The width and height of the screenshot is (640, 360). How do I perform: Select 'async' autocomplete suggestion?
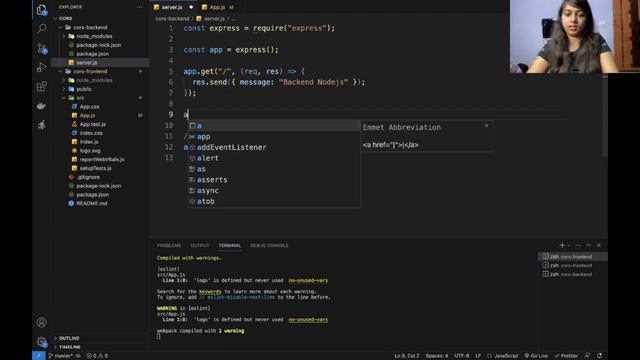click(274, 191)
